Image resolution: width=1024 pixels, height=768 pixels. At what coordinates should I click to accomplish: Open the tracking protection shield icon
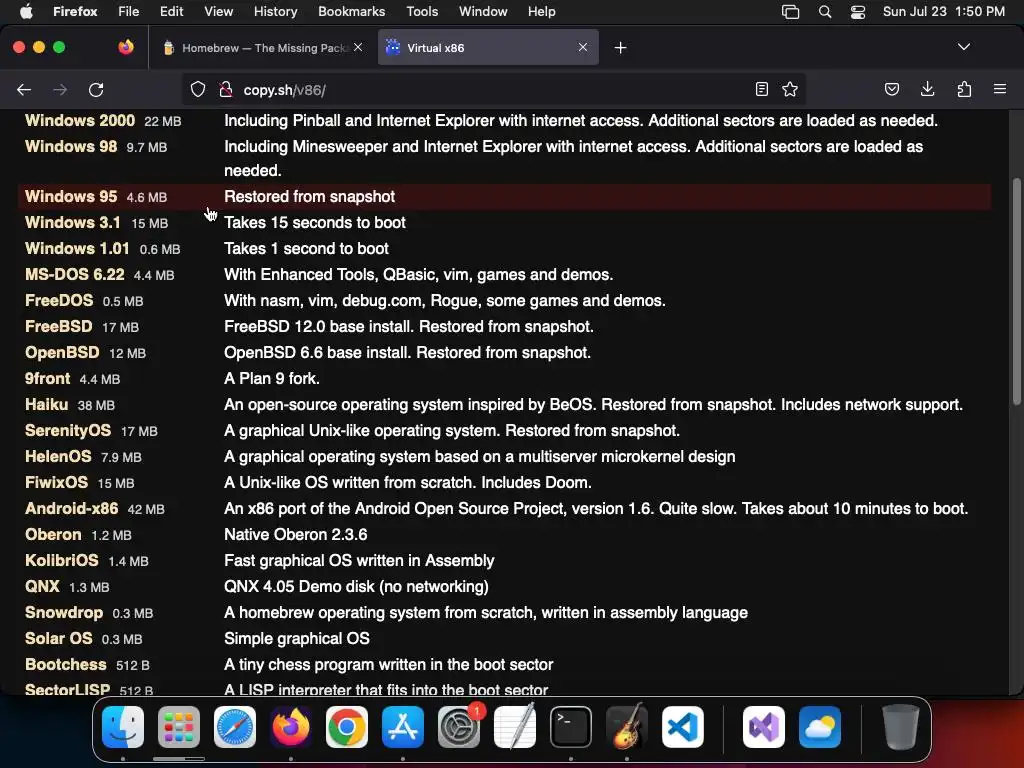(x=198, y=89)
